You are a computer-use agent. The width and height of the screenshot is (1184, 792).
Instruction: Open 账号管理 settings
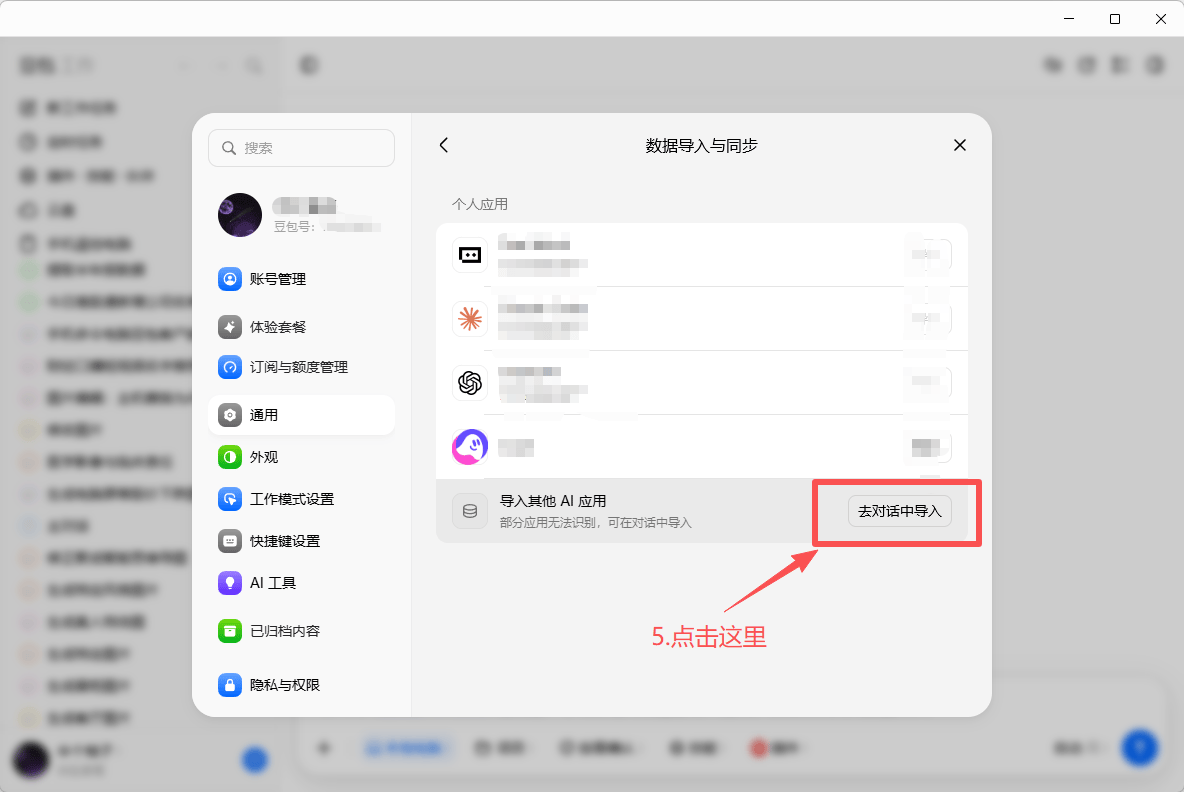(x=301, y=279)
